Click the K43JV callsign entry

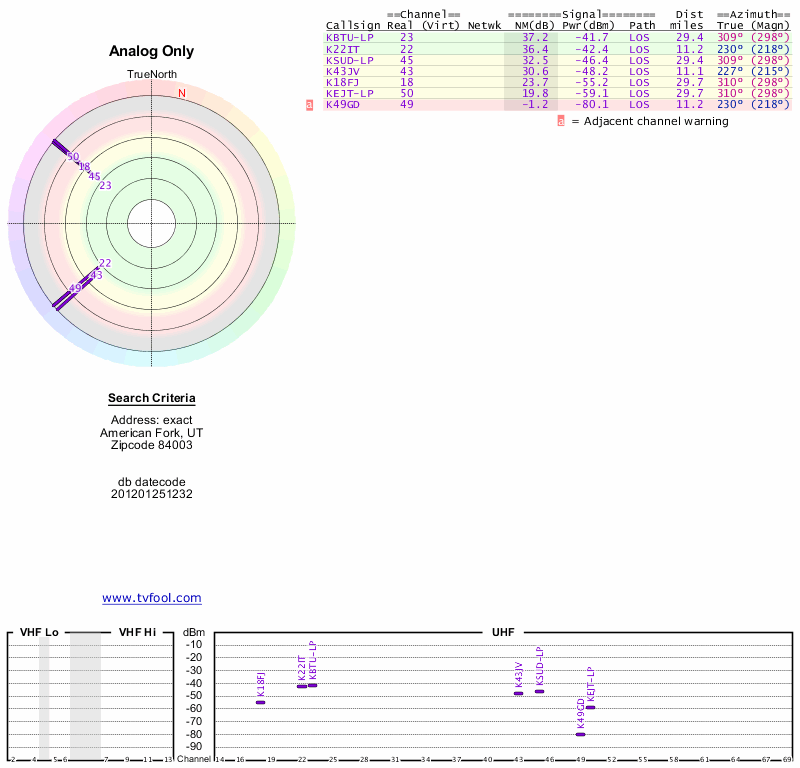pyautogui.click(x=343, y=71)
